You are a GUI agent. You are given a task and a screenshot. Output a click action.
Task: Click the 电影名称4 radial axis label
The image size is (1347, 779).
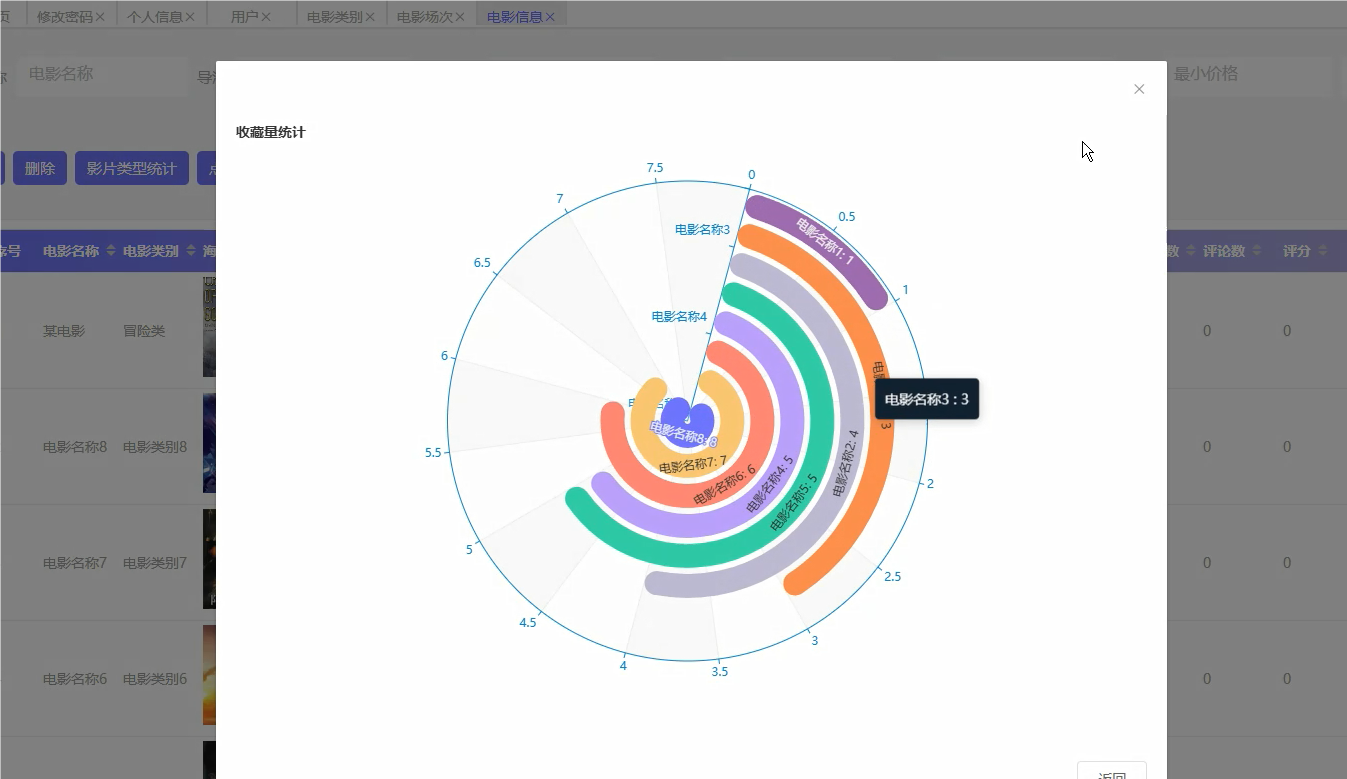tap(679, 317)
